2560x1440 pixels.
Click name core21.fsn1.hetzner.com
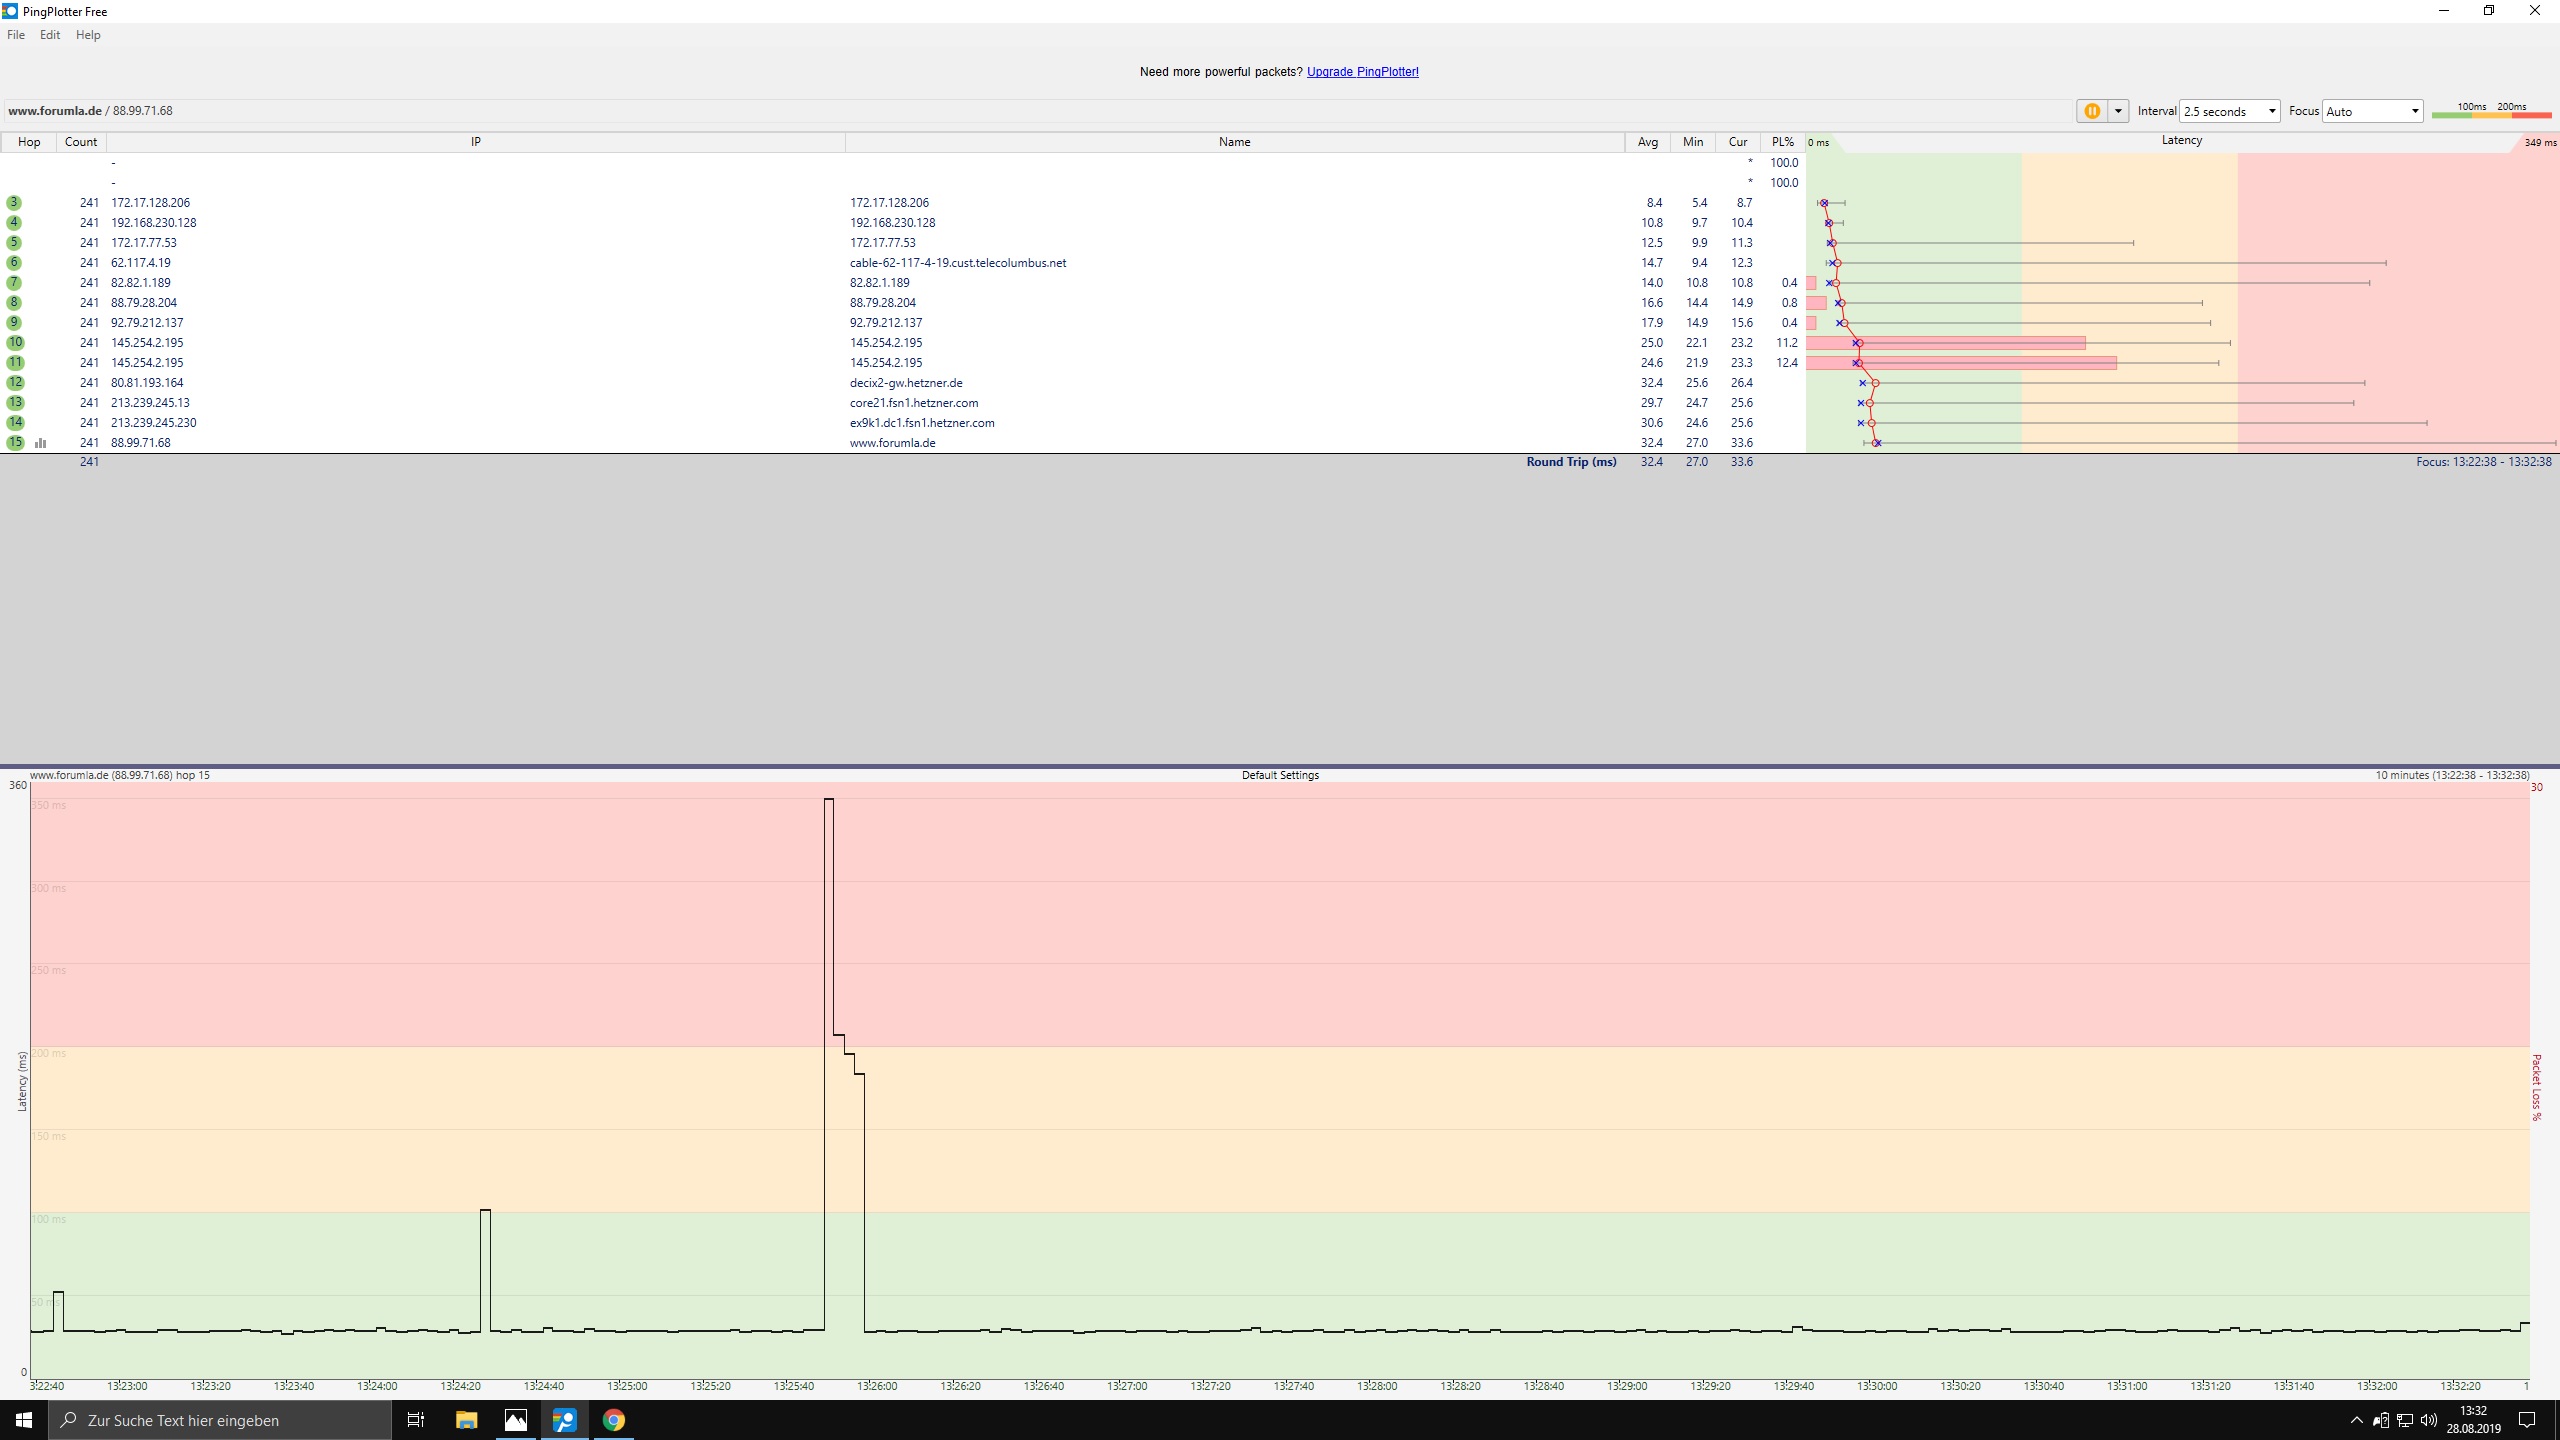tap(914, 403)
